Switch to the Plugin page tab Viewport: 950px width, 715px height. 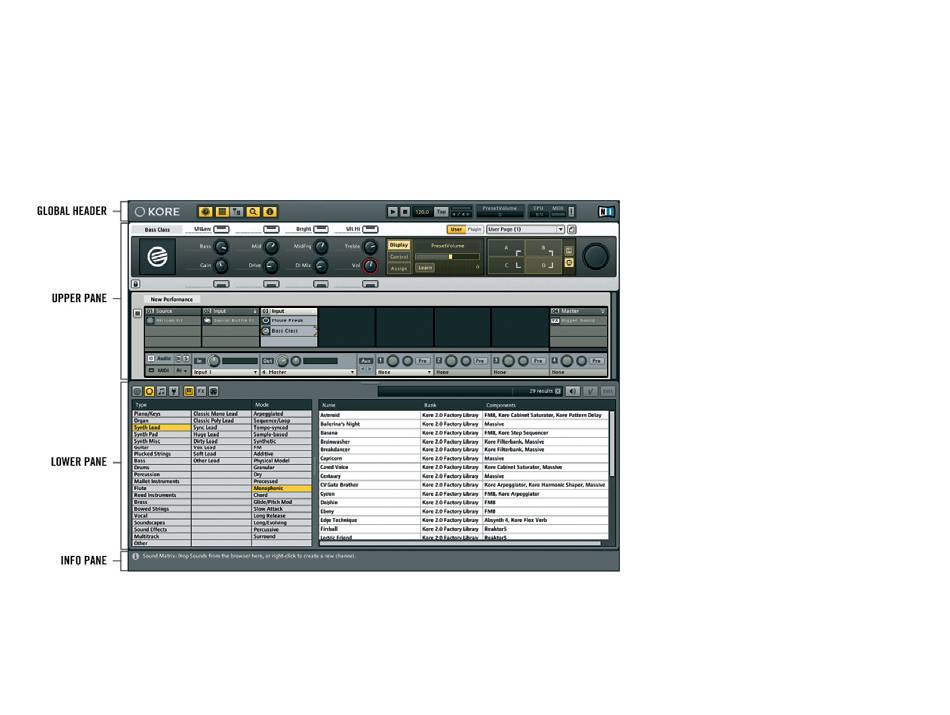[x=474, y=229]
